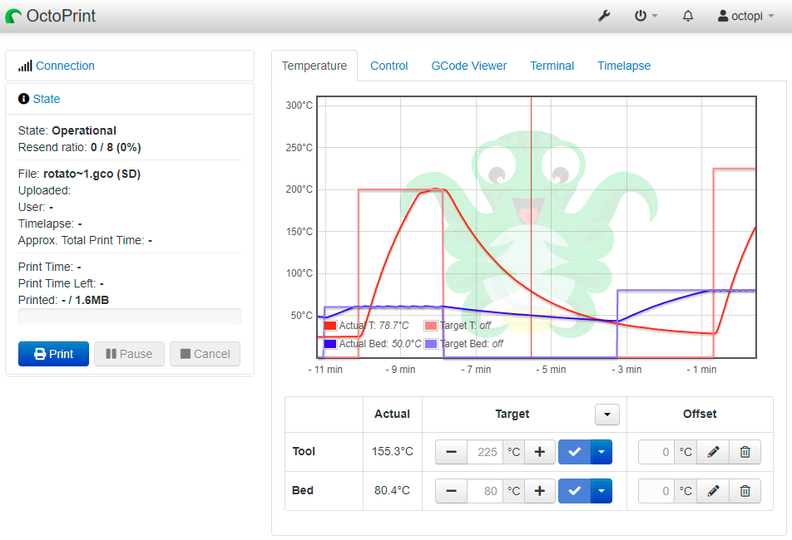Click the print progress bar

pos(129,317)
